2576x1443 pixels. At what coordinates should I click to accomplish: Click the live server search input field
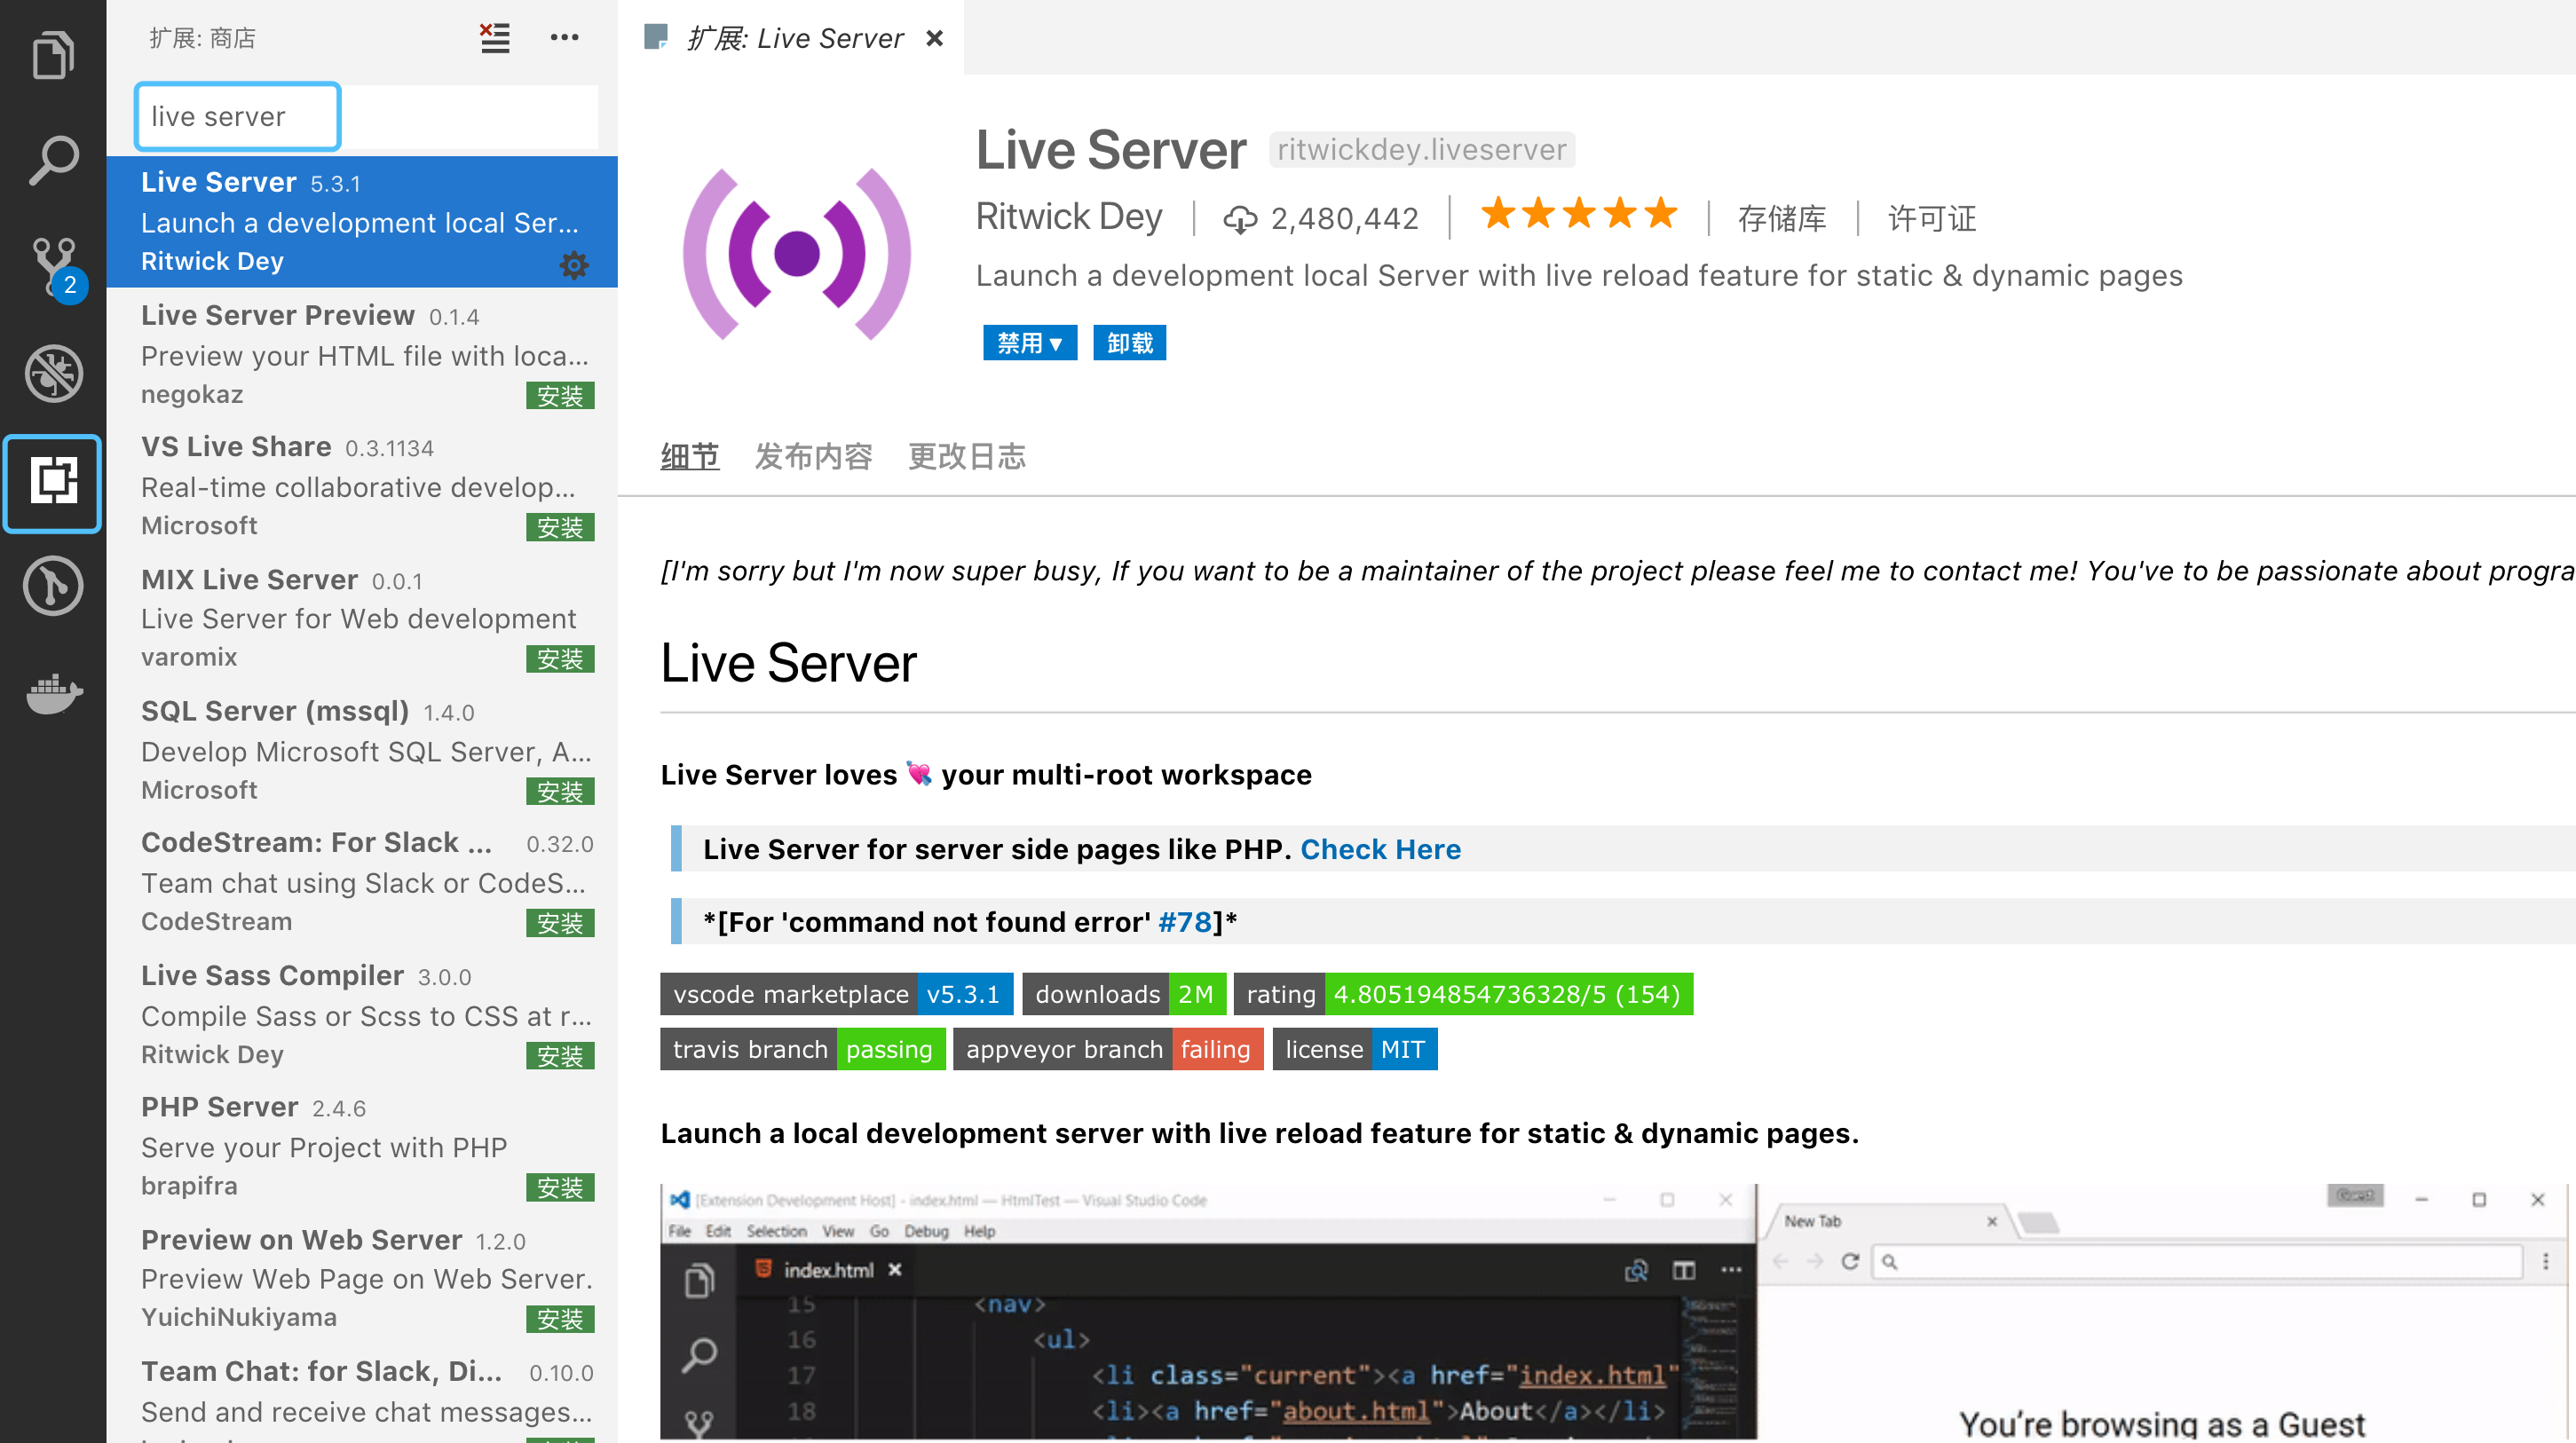click(x=237, y=116)
